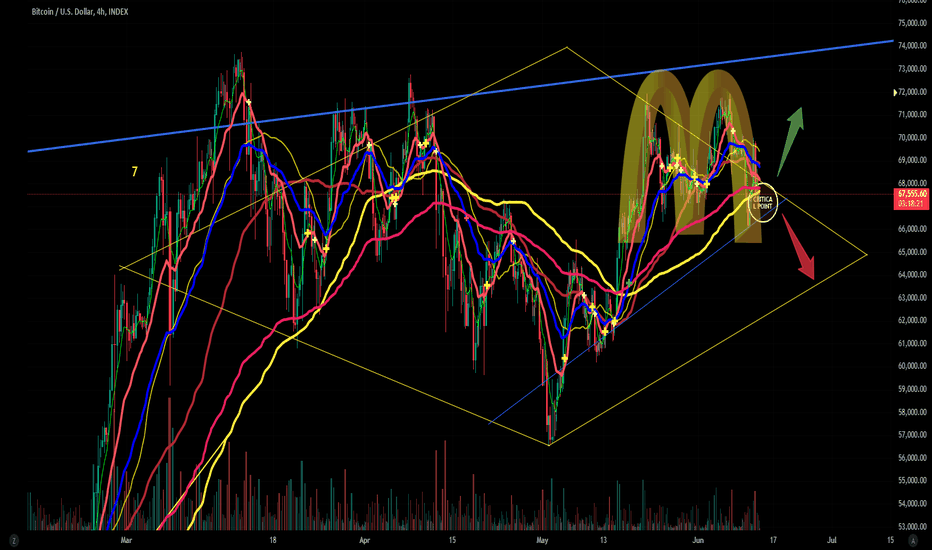
Task: Click the 62,000.00 price axis label
Action: 912,320
